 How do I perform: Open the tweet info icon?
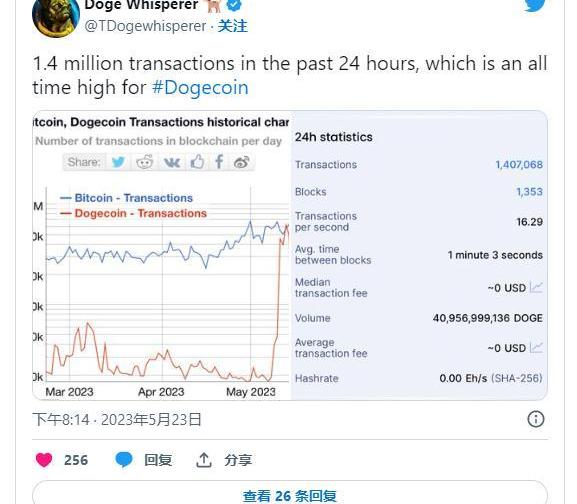tap(535, 419)
